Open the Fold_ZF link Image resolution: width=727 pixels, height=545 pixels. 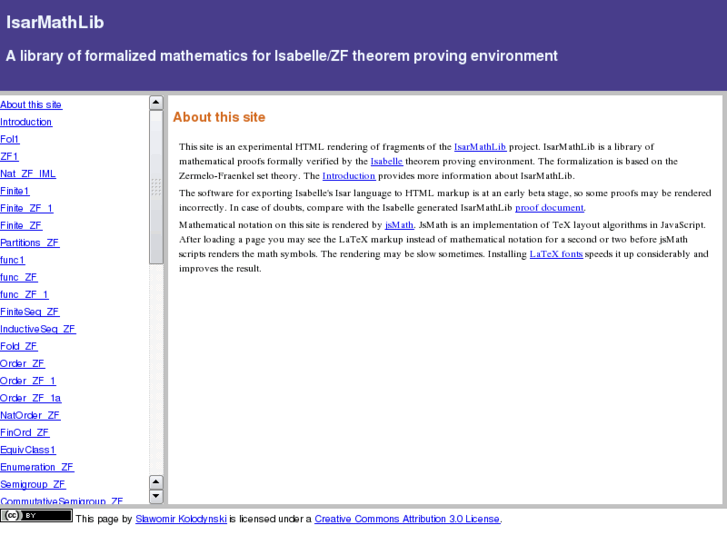(x=19, y=346)
